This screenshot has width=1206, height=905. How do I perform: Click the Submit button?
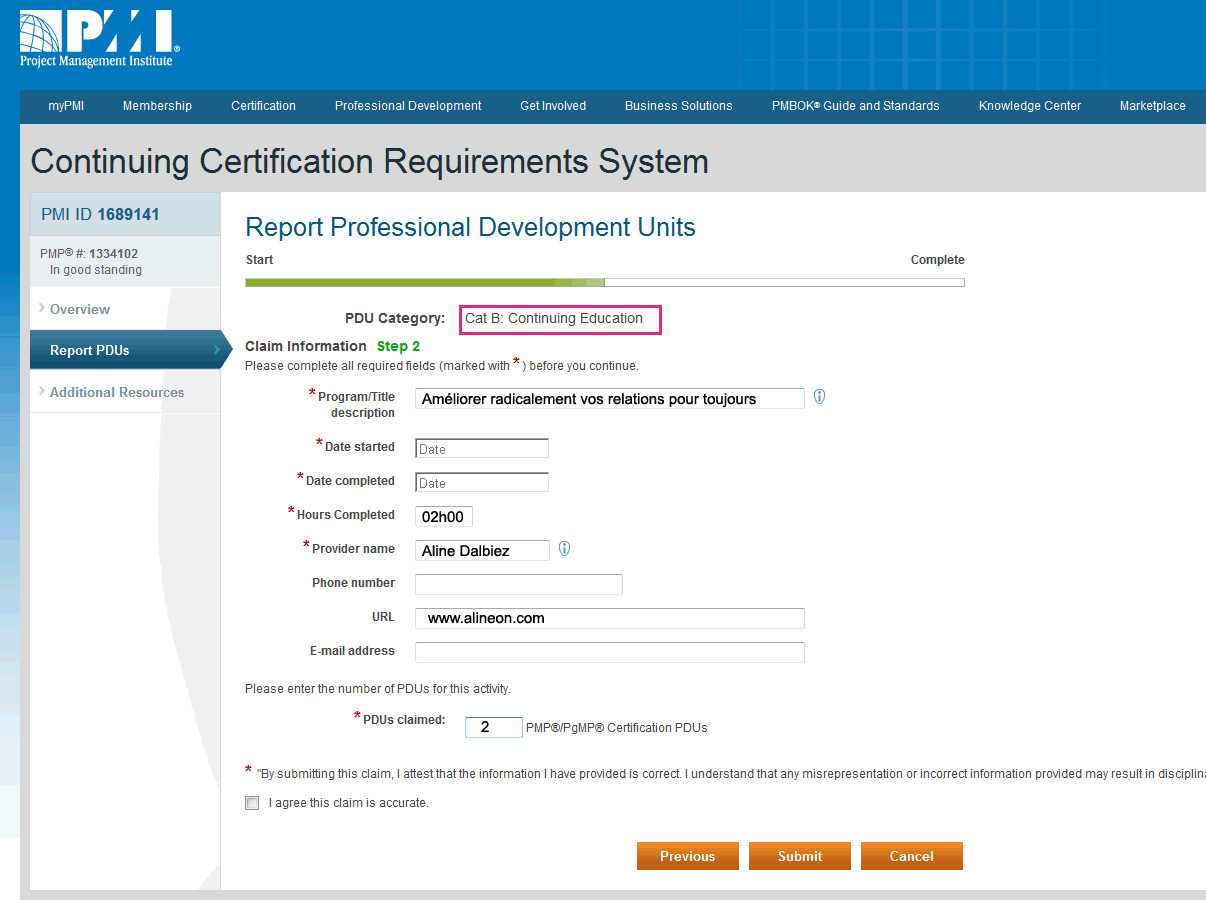[800, 856]
